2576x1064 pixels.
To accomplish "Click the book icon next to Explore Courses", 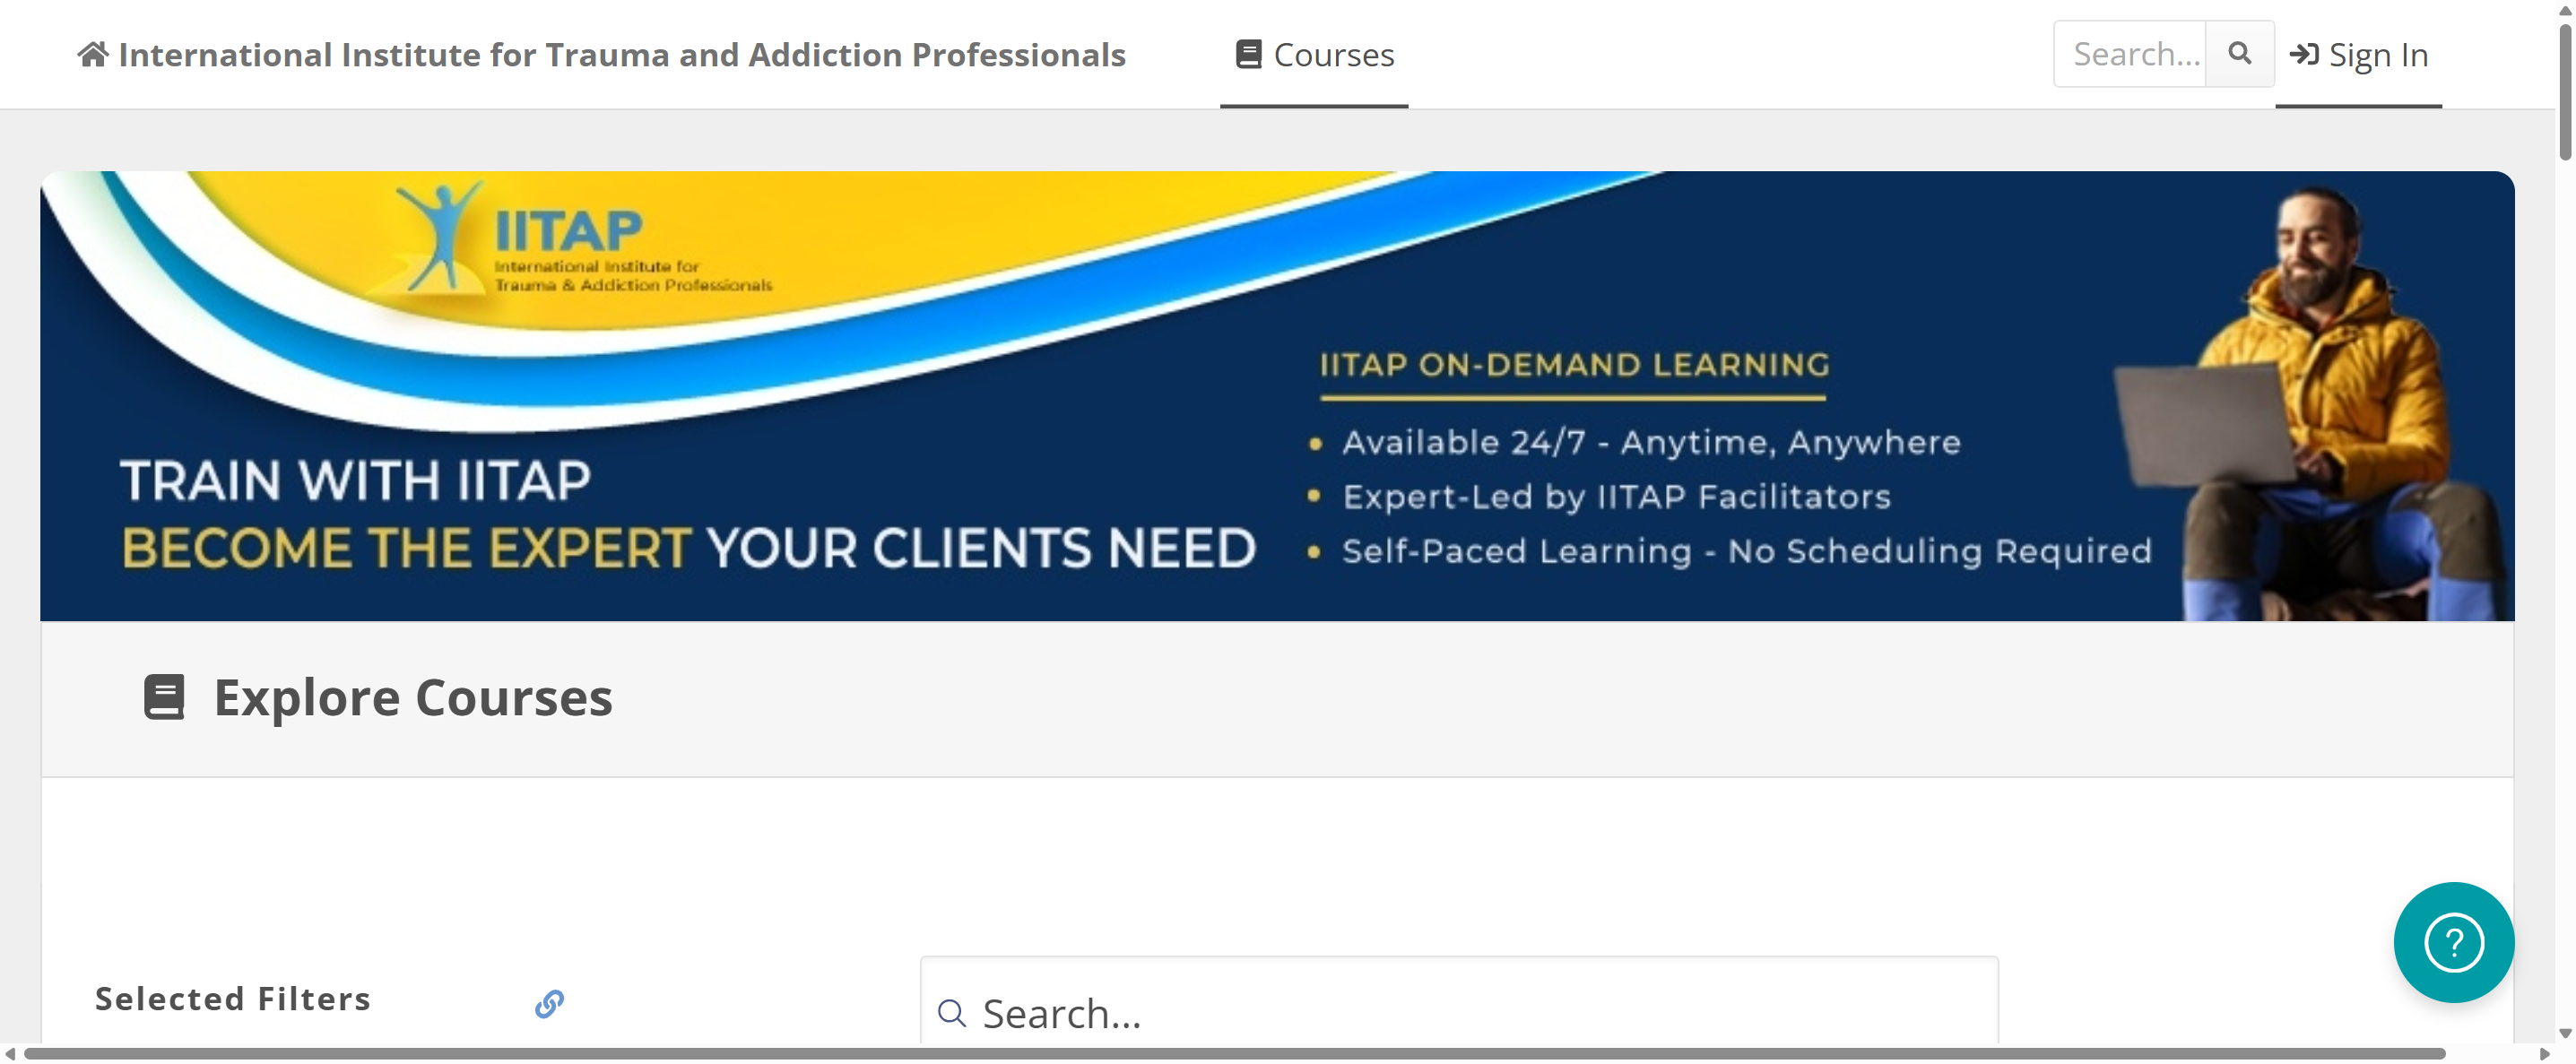I will (164, 697).
